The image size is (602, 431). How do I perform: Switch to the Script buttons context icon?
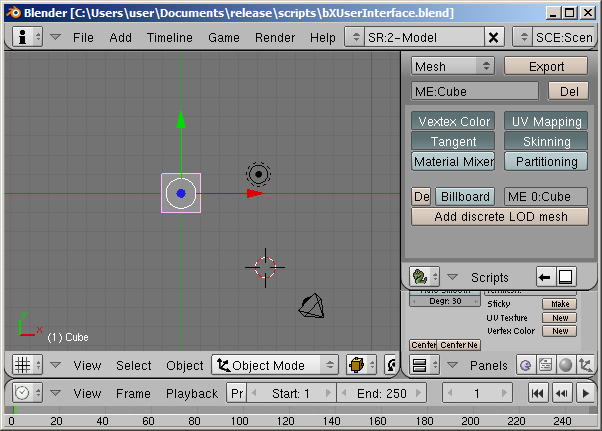545,365
